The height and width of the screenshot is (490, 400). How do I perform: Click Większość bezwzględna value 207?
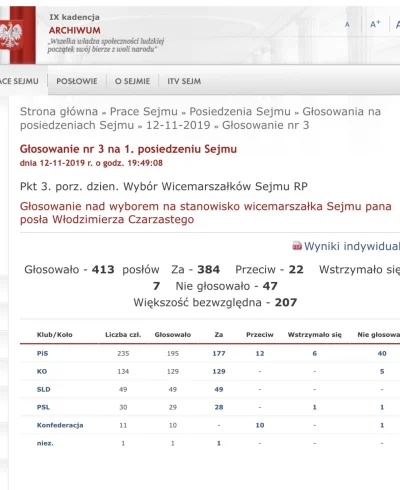tap(286, 302)
